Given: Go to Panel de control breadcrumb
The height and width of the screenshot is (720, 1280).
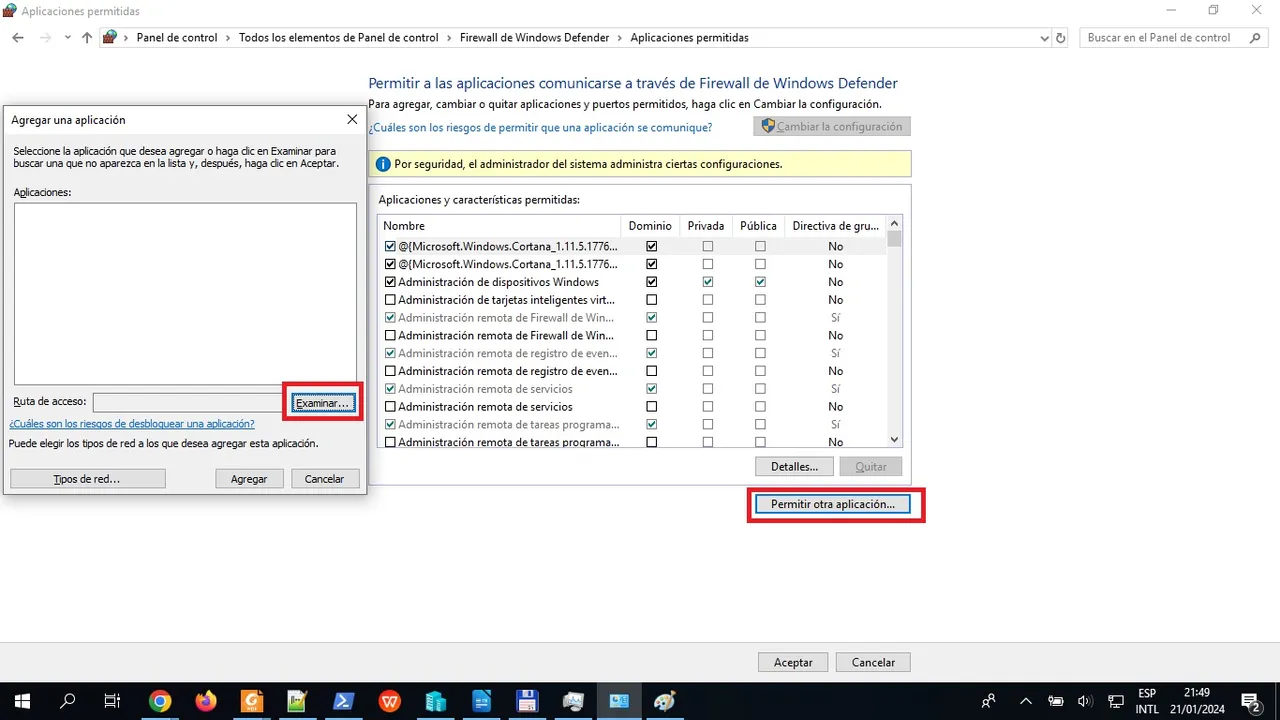Looking at the screenshot, I should [x=177, y=38].
